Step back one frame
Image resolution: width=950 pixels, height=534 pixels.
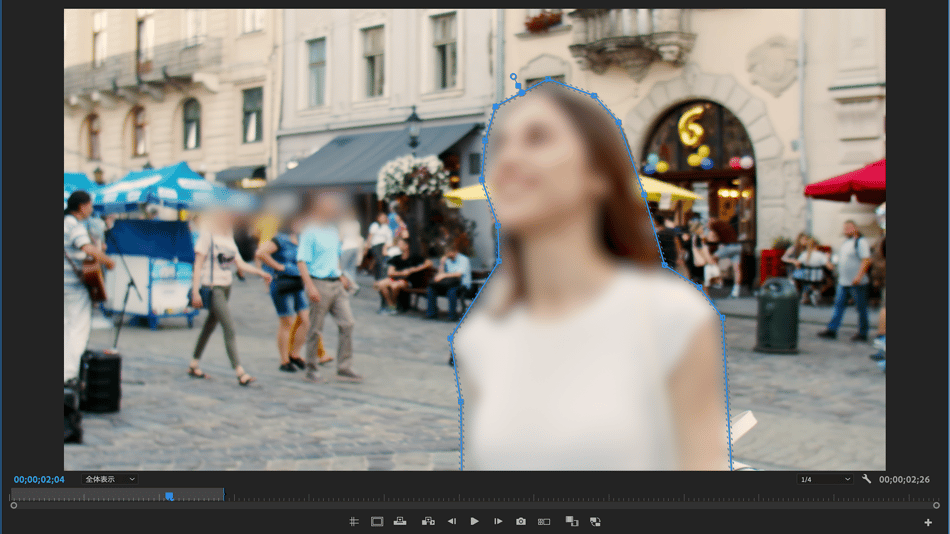tap(451, 521)
